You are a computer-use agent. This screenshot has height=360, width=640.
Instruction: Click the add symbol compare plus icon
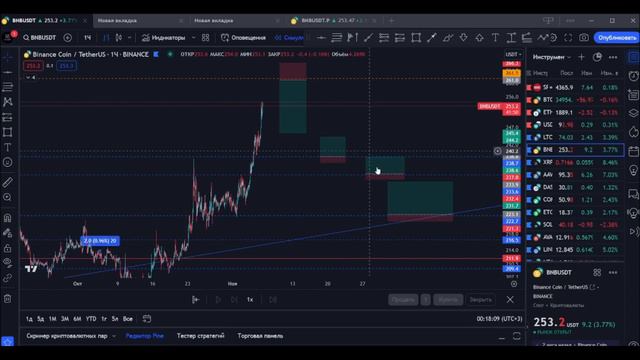(68, 38)
